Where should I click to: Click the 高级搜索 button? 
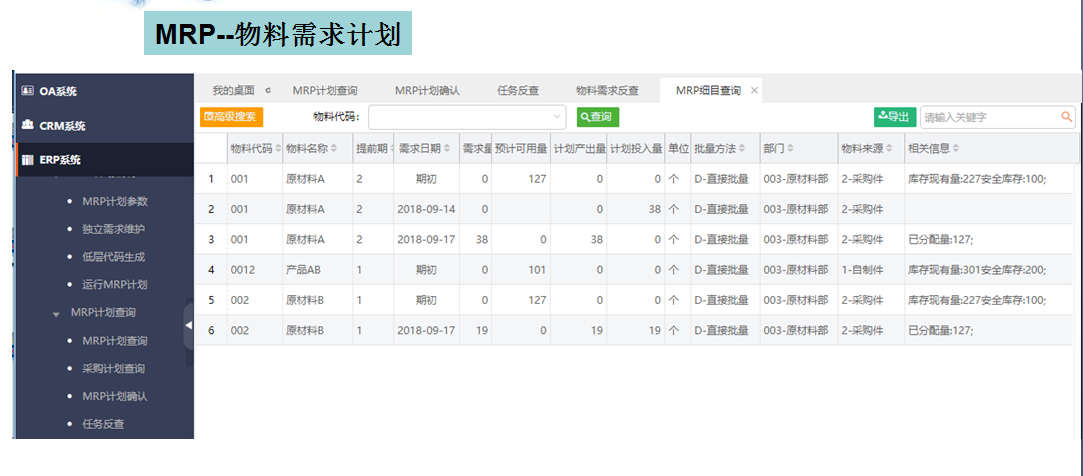pyautogui.click(x=231, y=117)
